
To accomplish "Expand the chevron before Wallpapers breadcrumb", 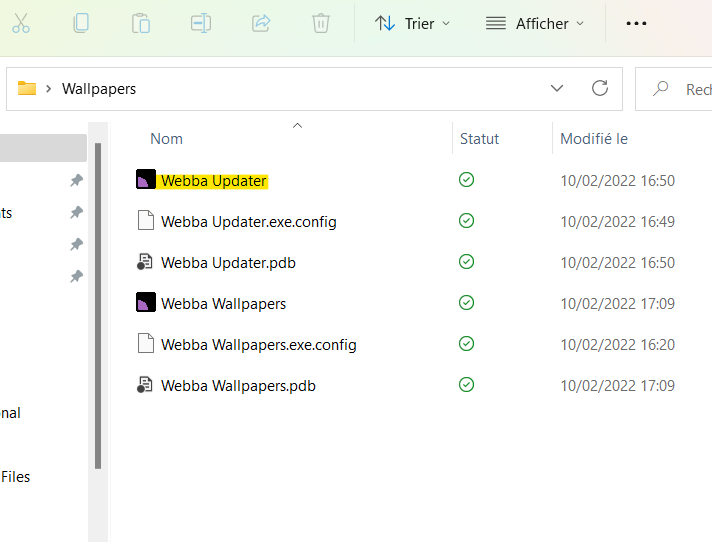I will pyautogui.click(x=49, y=89).
